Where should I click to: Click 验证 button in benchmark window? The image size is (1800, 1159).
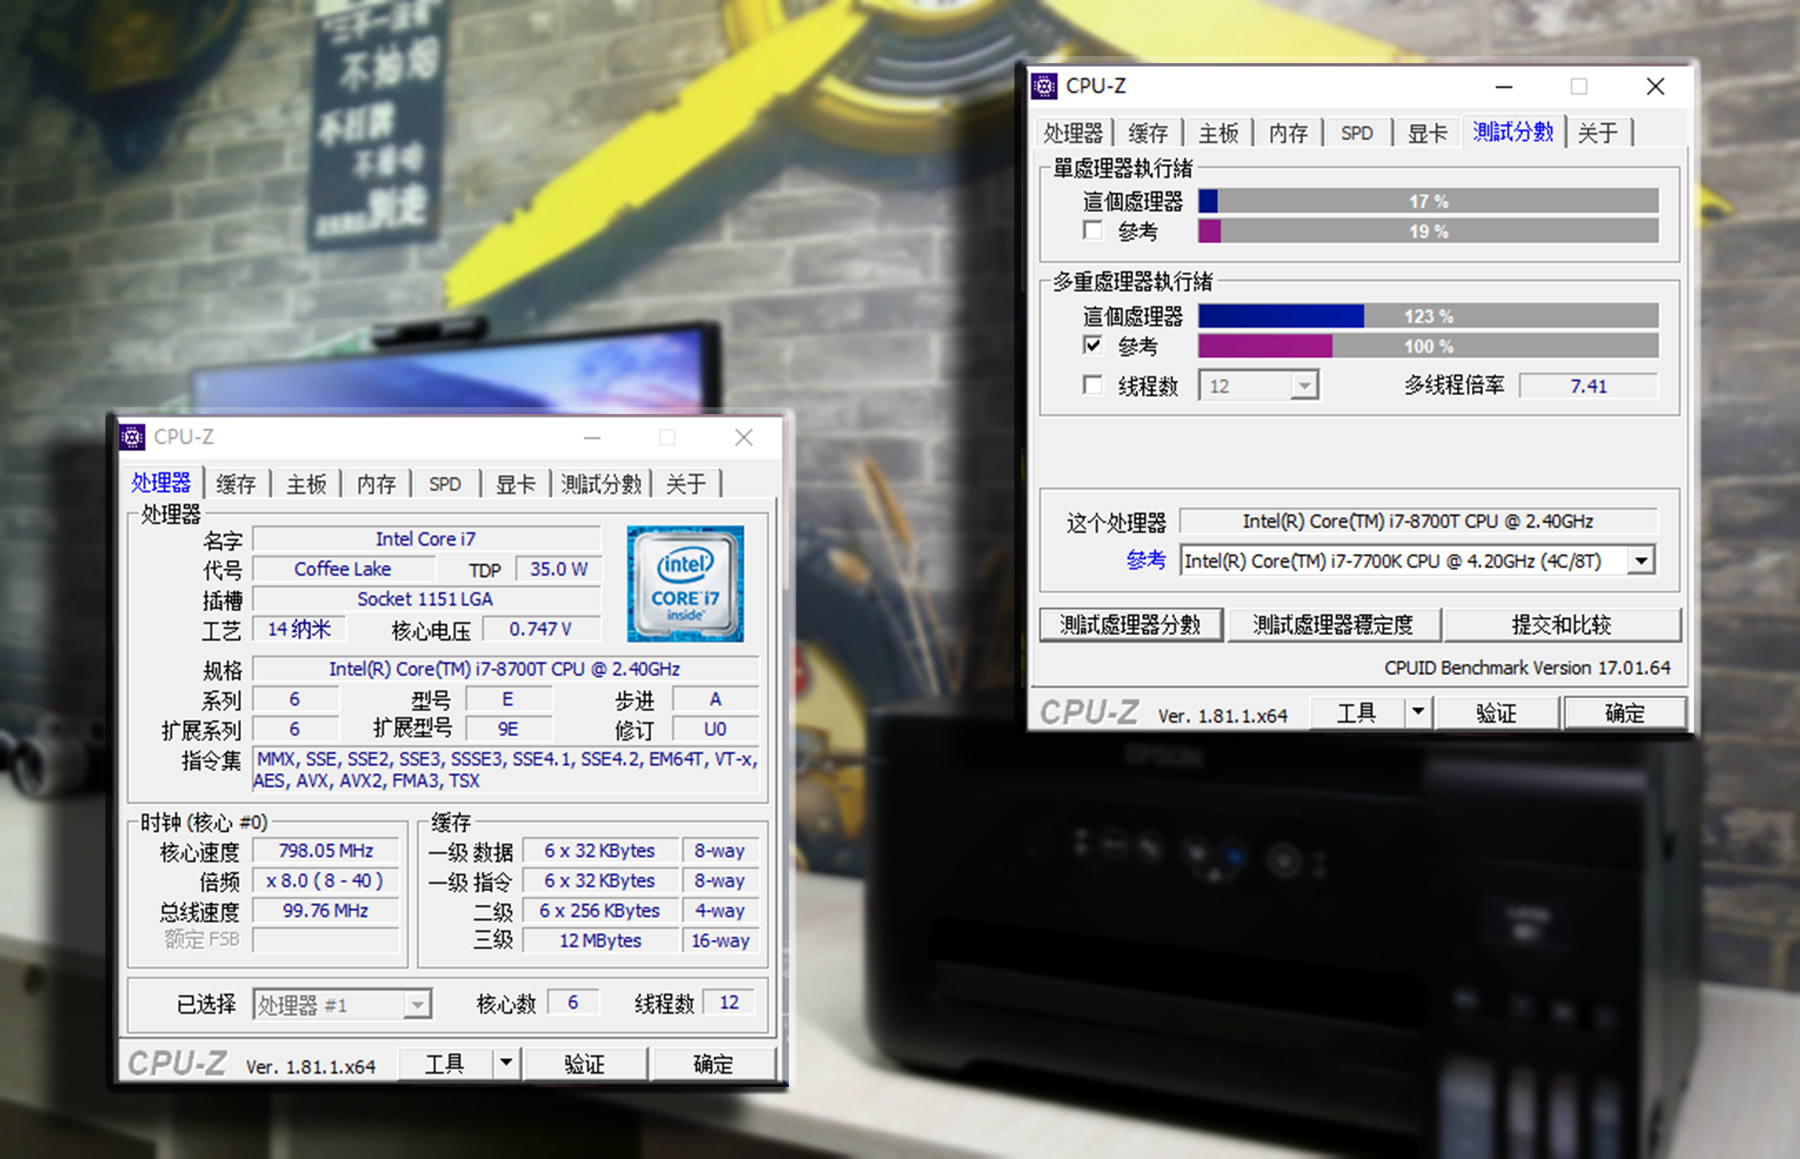[1496, 713]
